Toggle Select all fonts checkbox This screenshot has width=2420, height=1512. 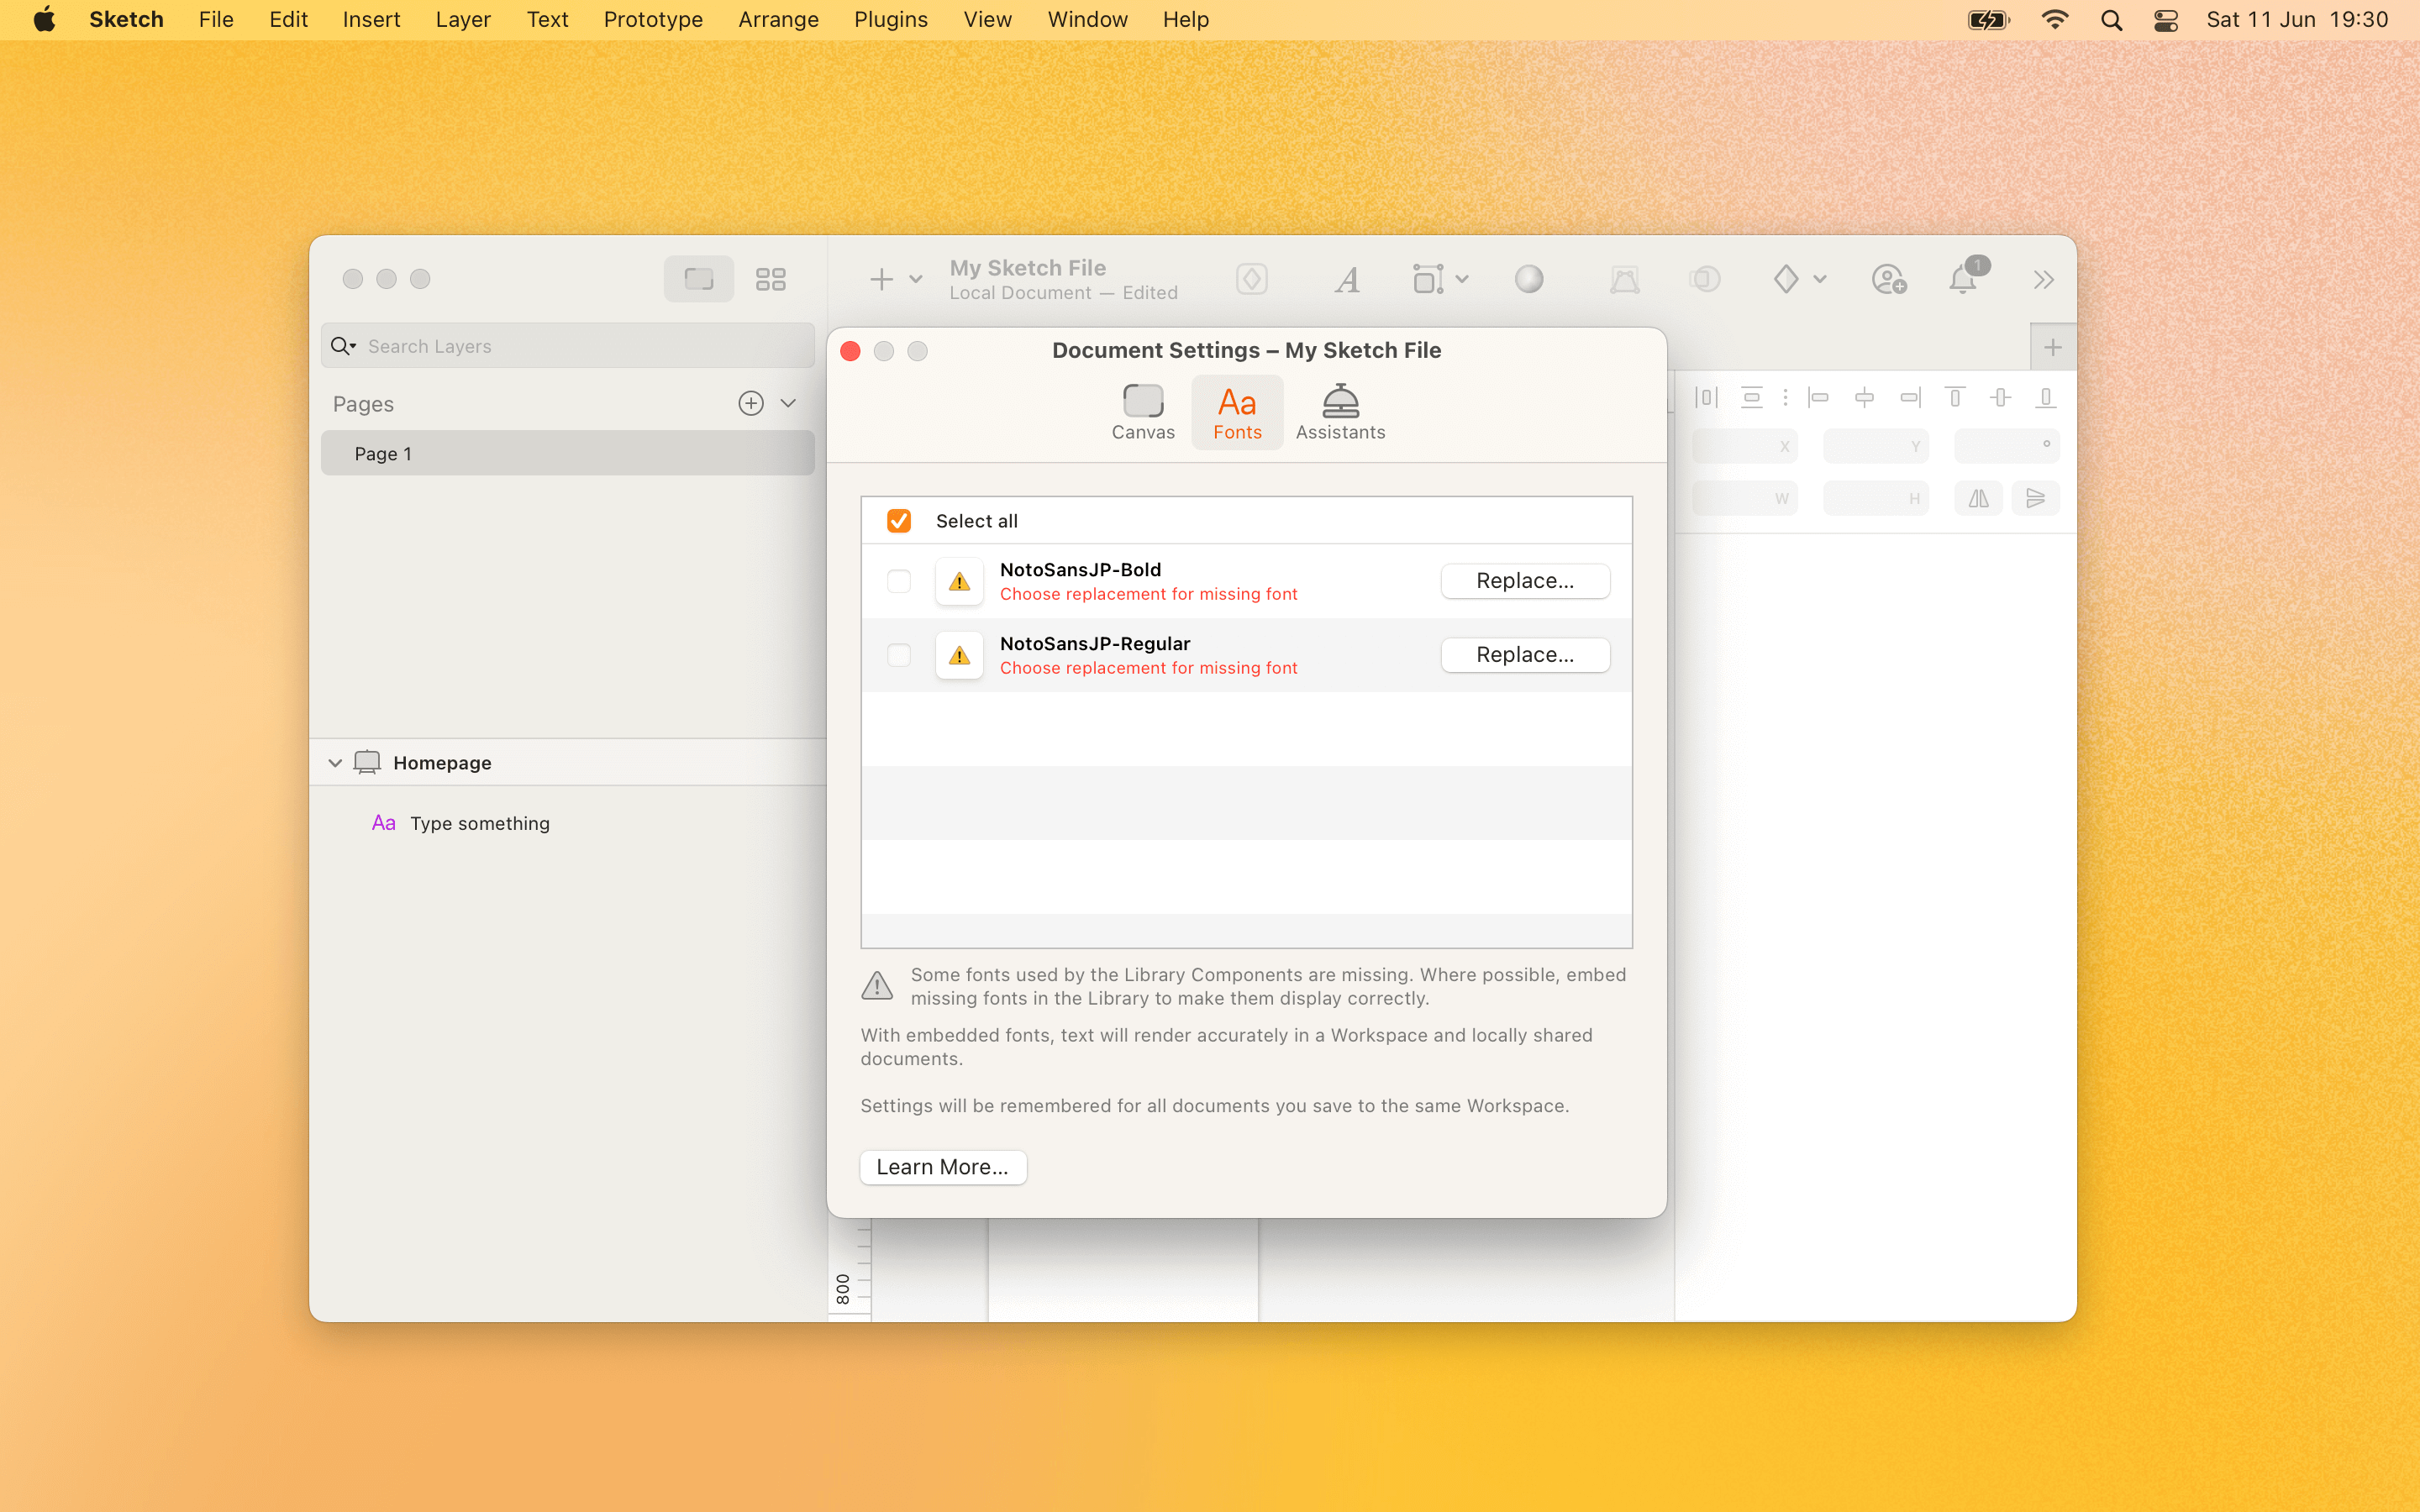click(901, 521)
